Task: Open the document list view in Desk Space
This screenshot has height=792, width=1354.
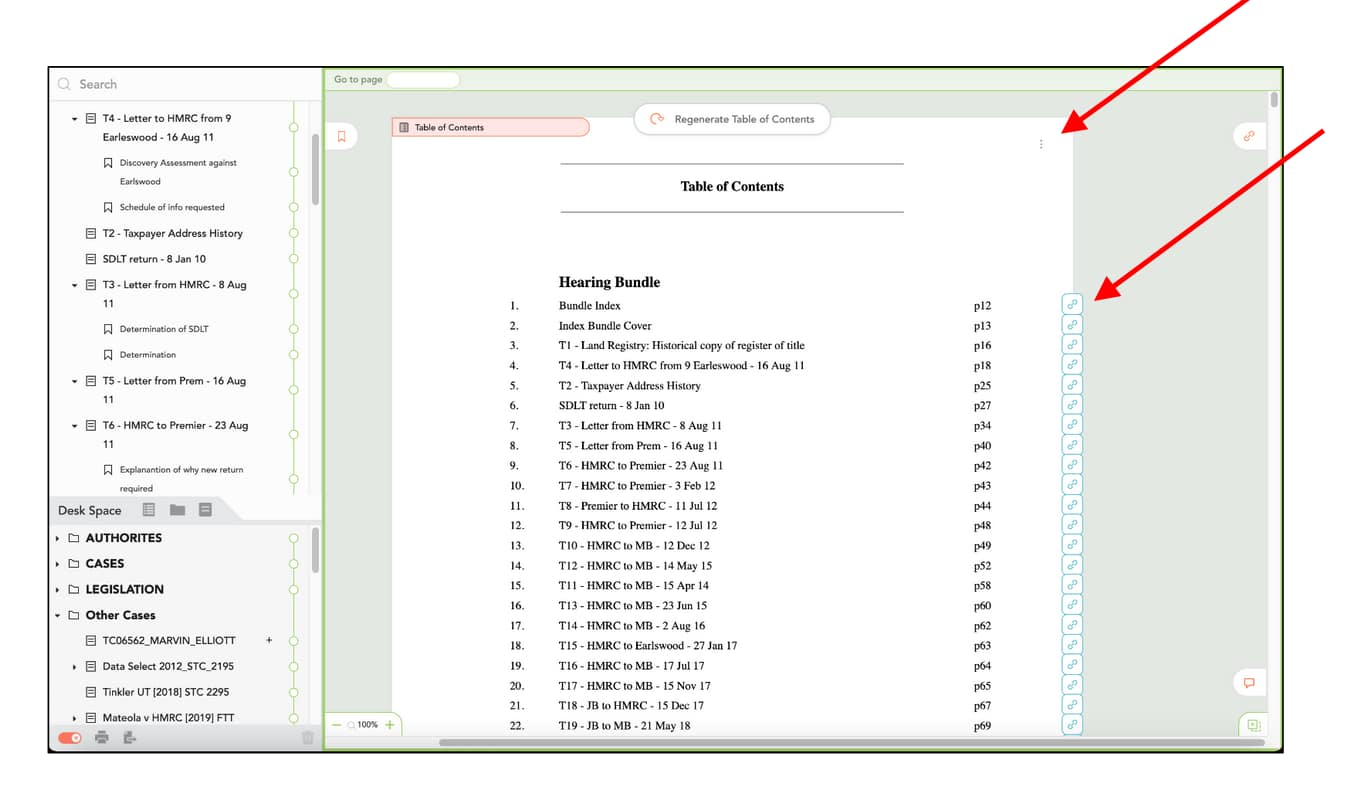Action: 148,510
